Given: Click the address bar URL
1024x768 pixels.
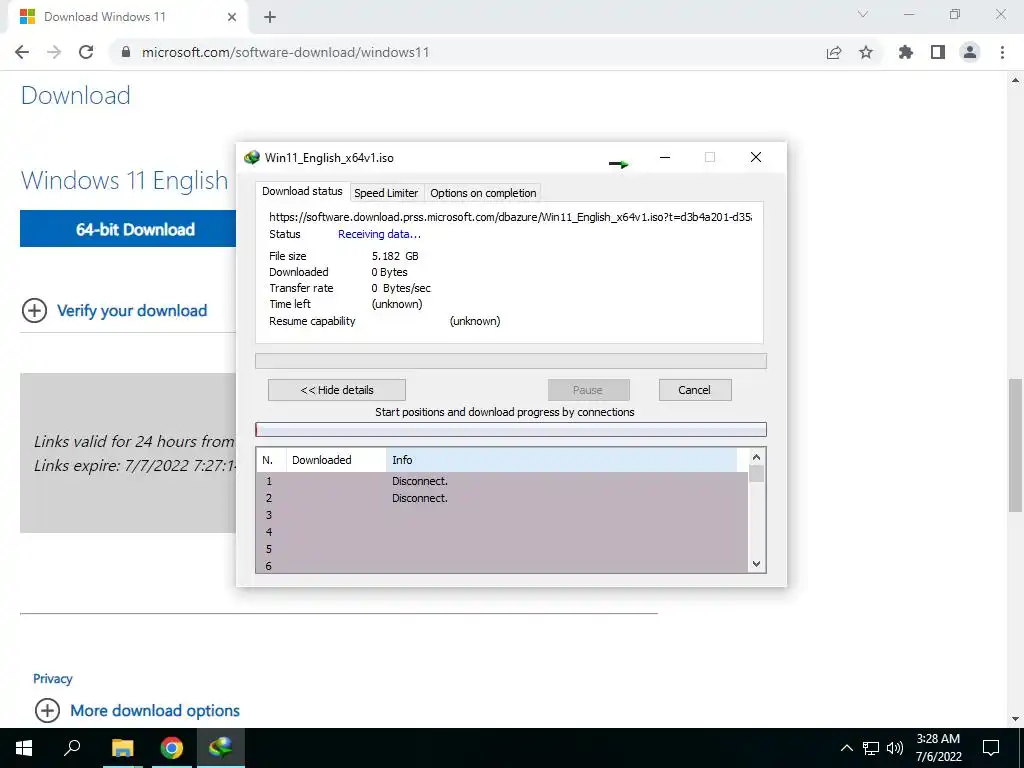Looking at the screenshot, I should [x=285, y=52].
